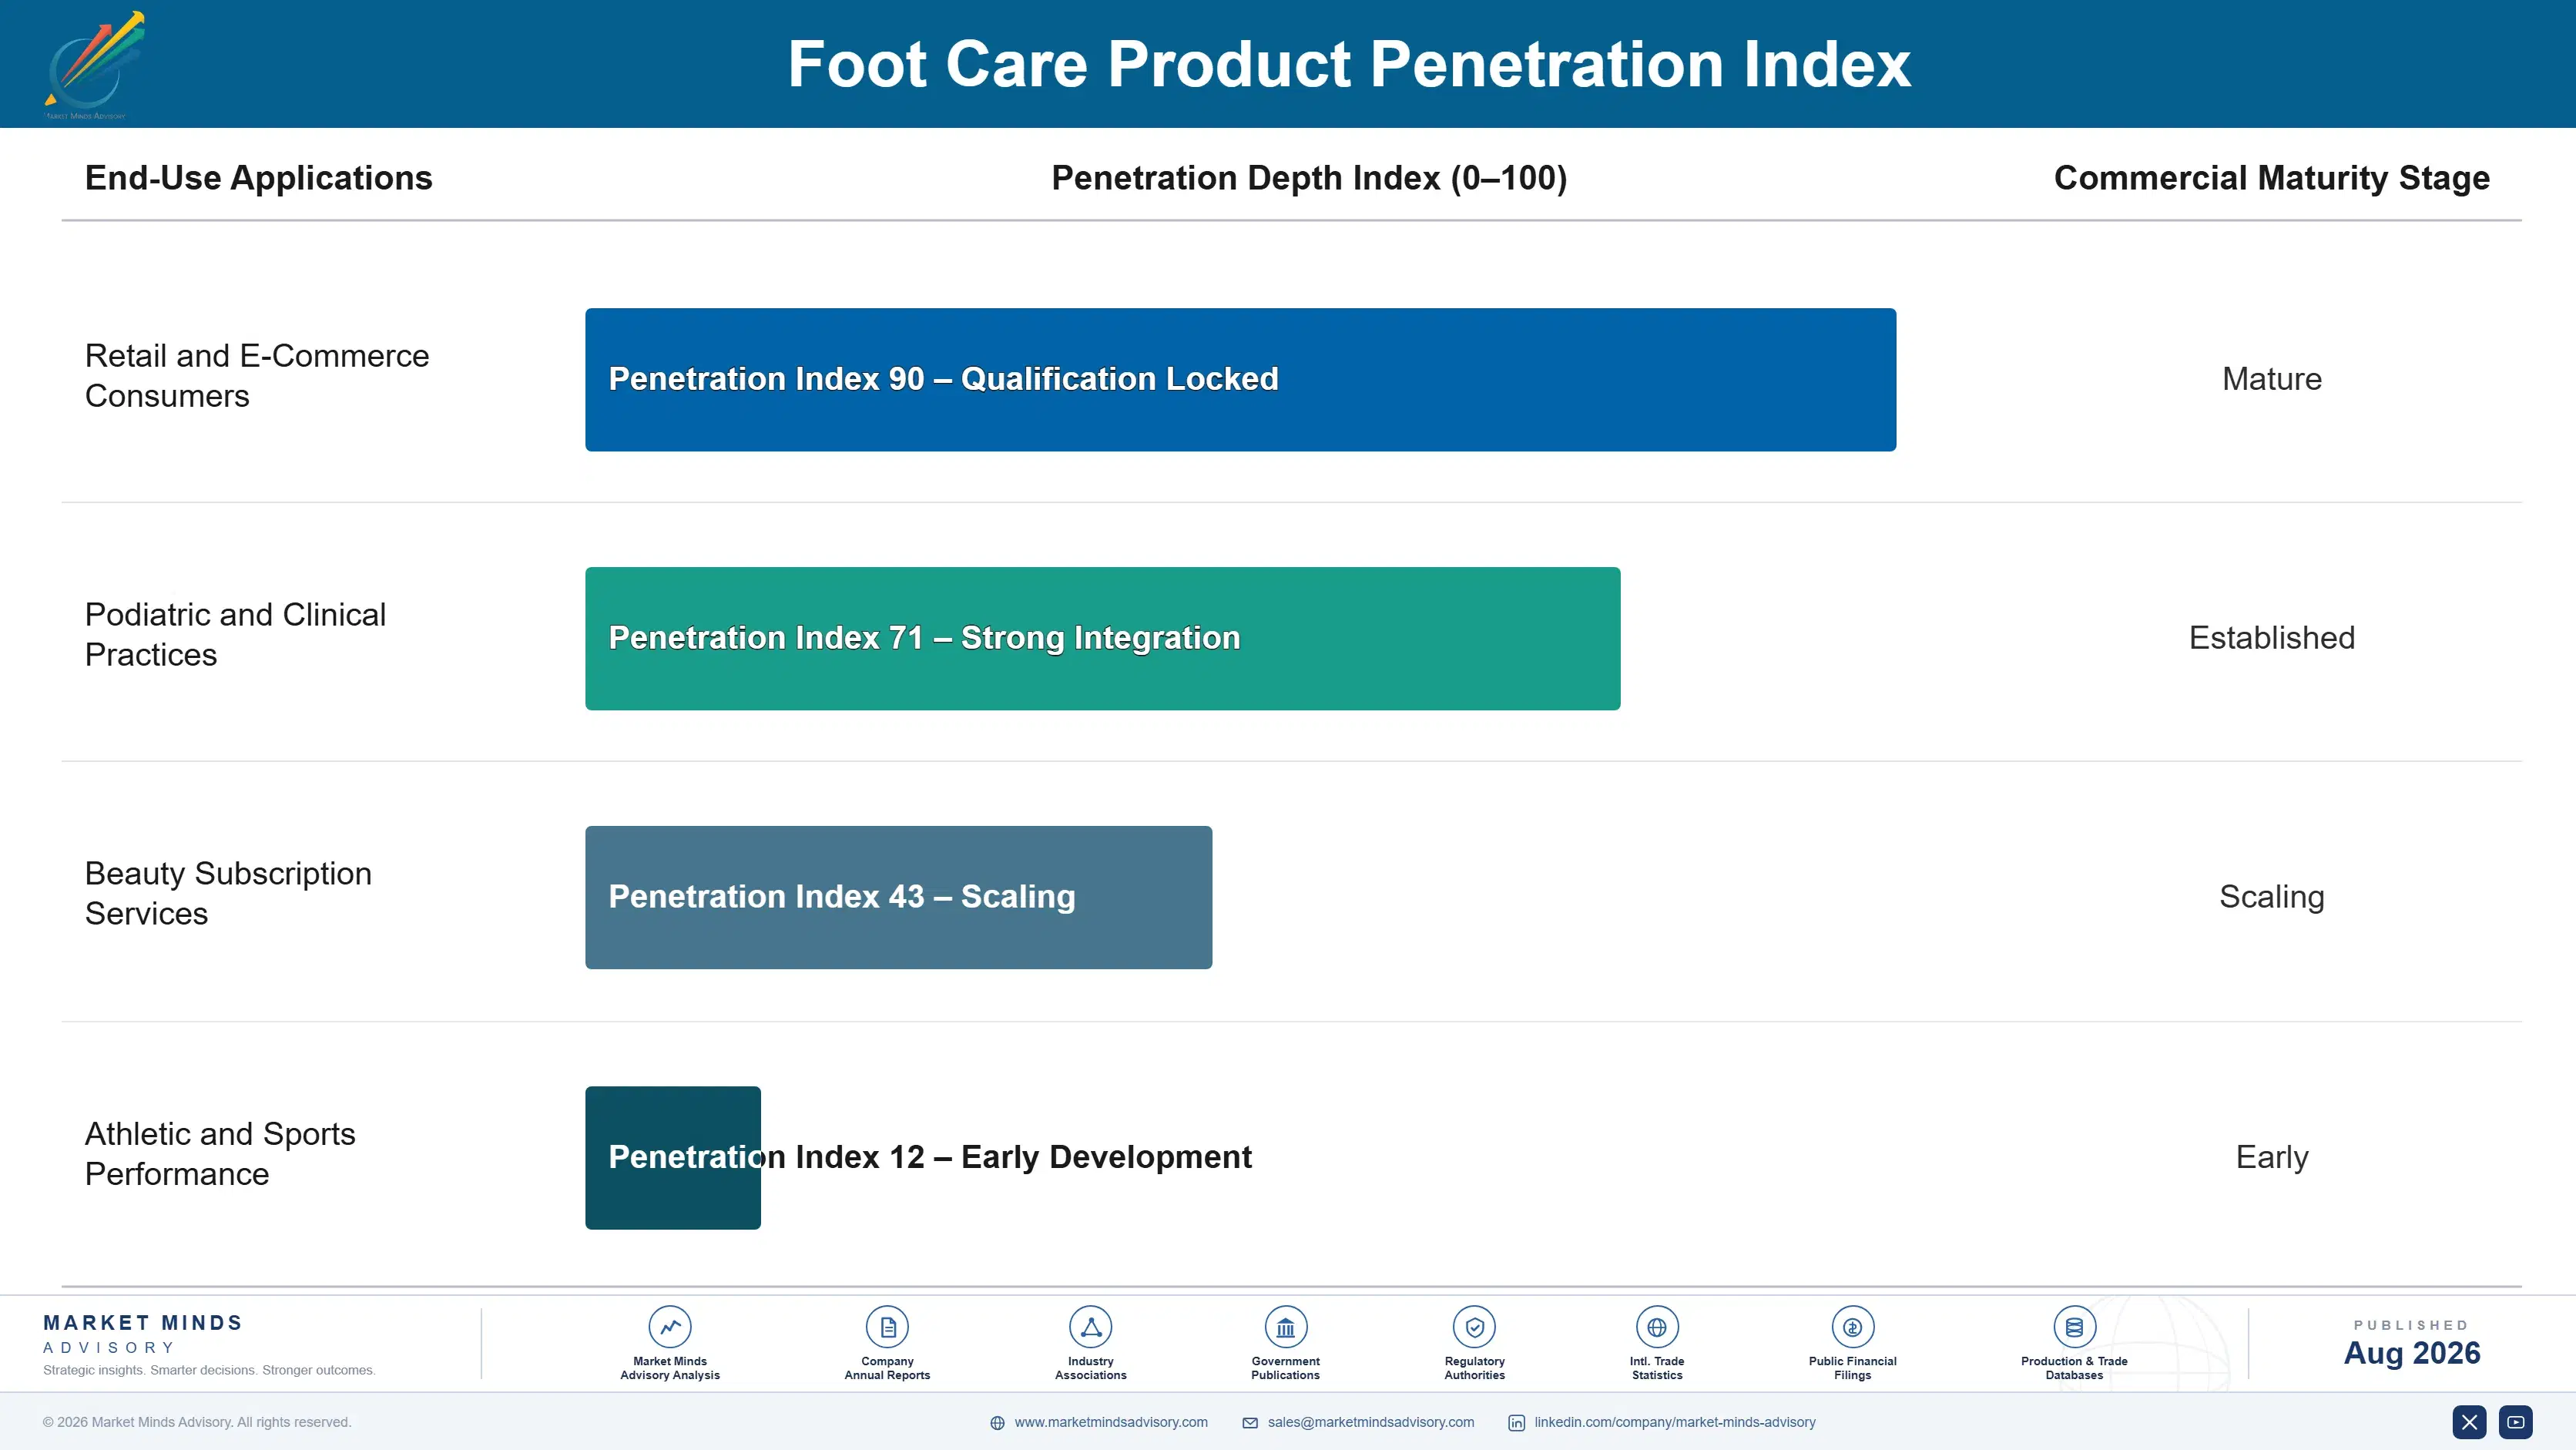2576x1450 pixels.
Task: Click 'End-Use Applications' column header
Action: click(x=258, y=178)
